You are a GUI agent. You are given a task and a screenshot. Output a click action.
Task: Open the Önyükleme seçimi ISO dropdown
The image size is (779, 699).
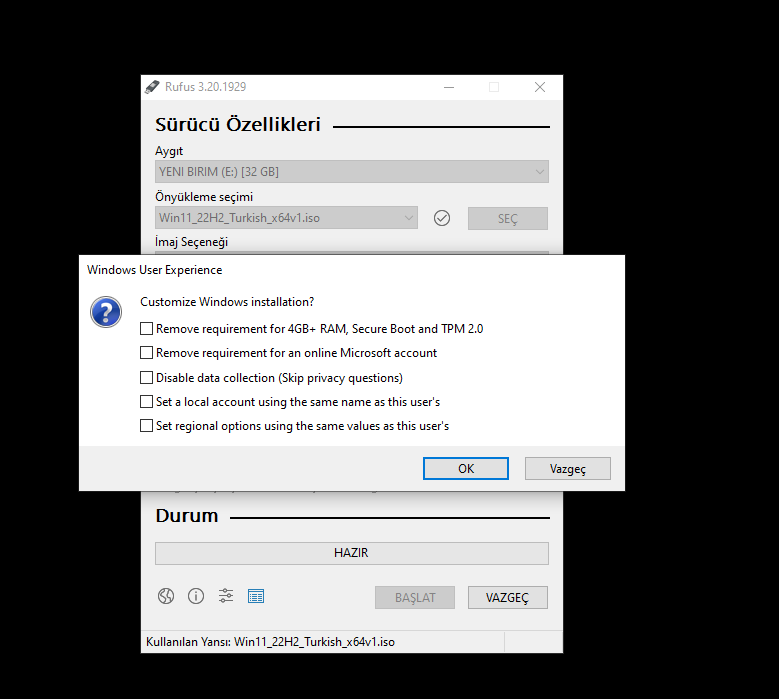pyautogui.click(x=286, y=218)
